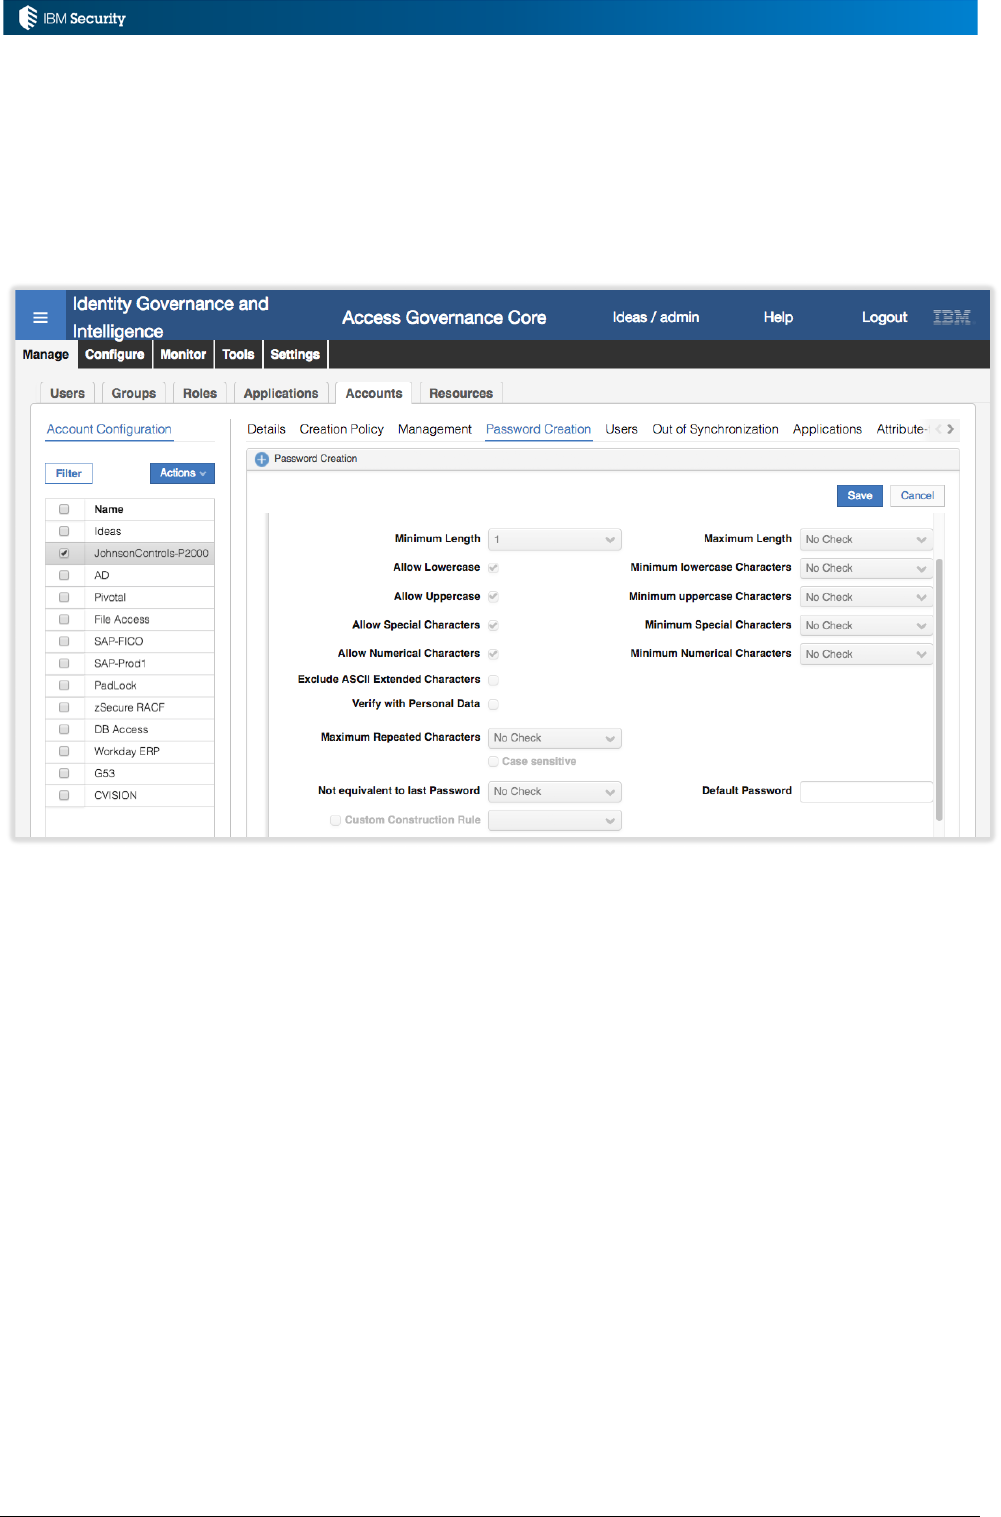
Task: Open Minimum uppercase Characters dropdown
Action: click(x=866, y=597)
